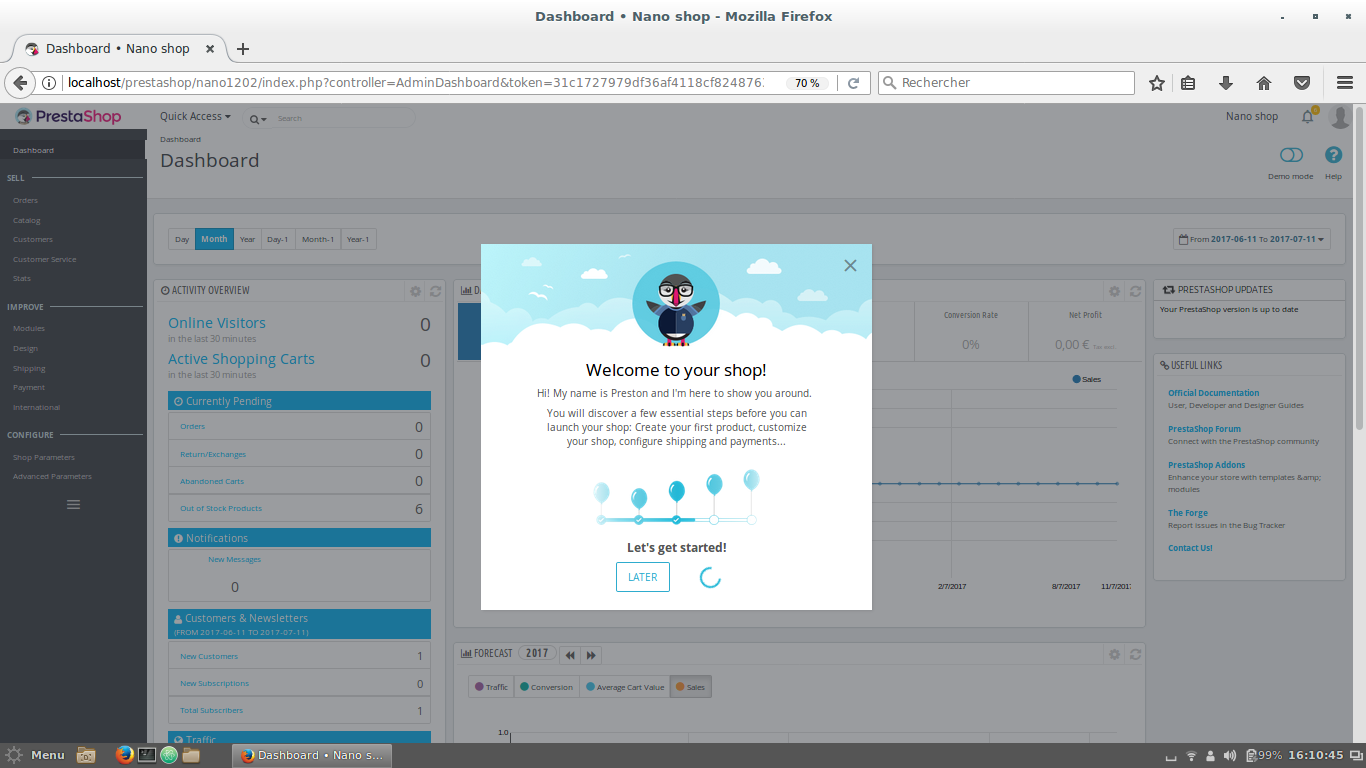Select the Day-1 date range tab
The height and width of the screenshot is (768, 1366).
click(278, 239)
